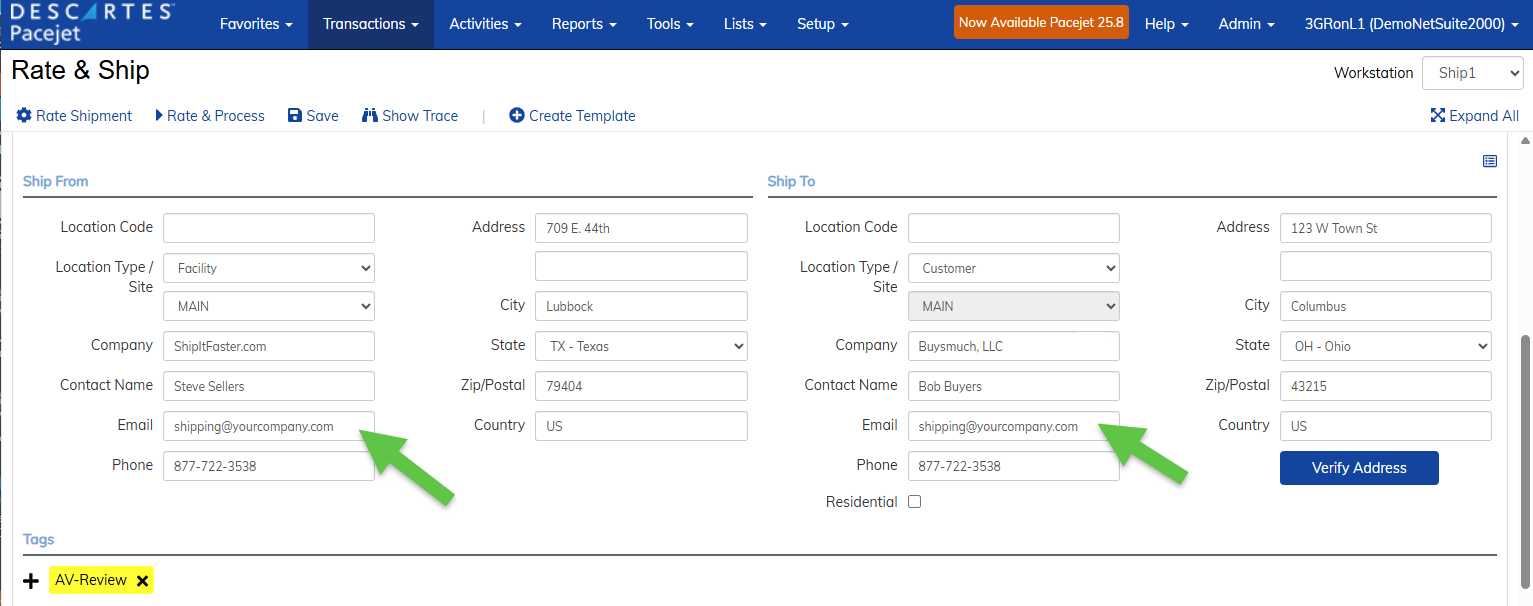Viewport: 1533px width, 606px height.
Task: Open the Transactions menu
Action: [x=370, y=23]
